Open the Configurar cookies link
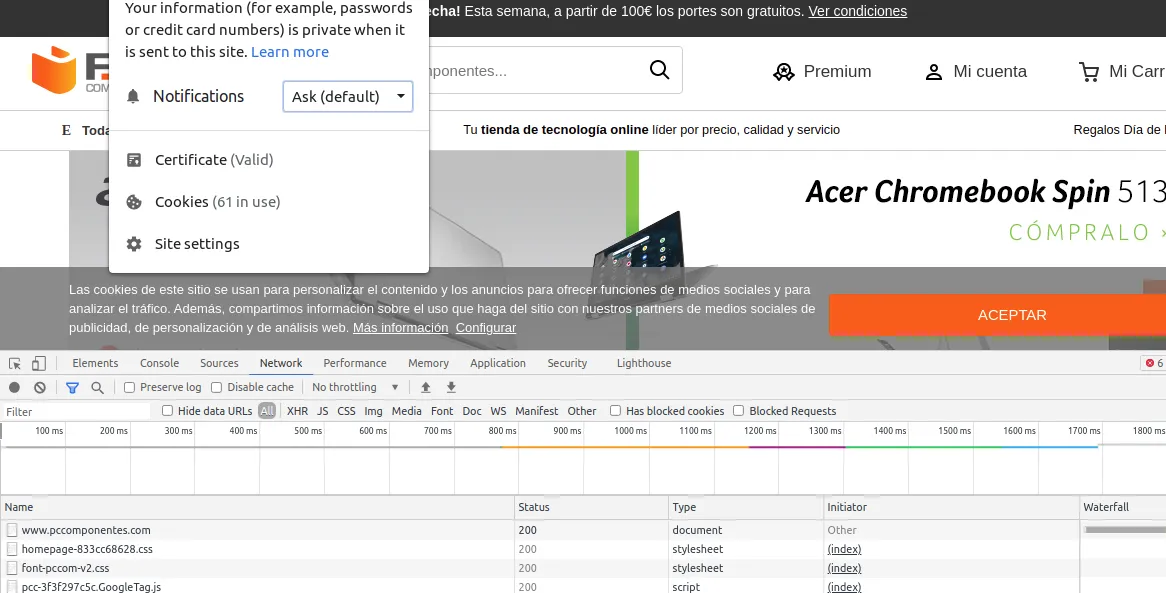1166x593 pixels. point(486,328)
